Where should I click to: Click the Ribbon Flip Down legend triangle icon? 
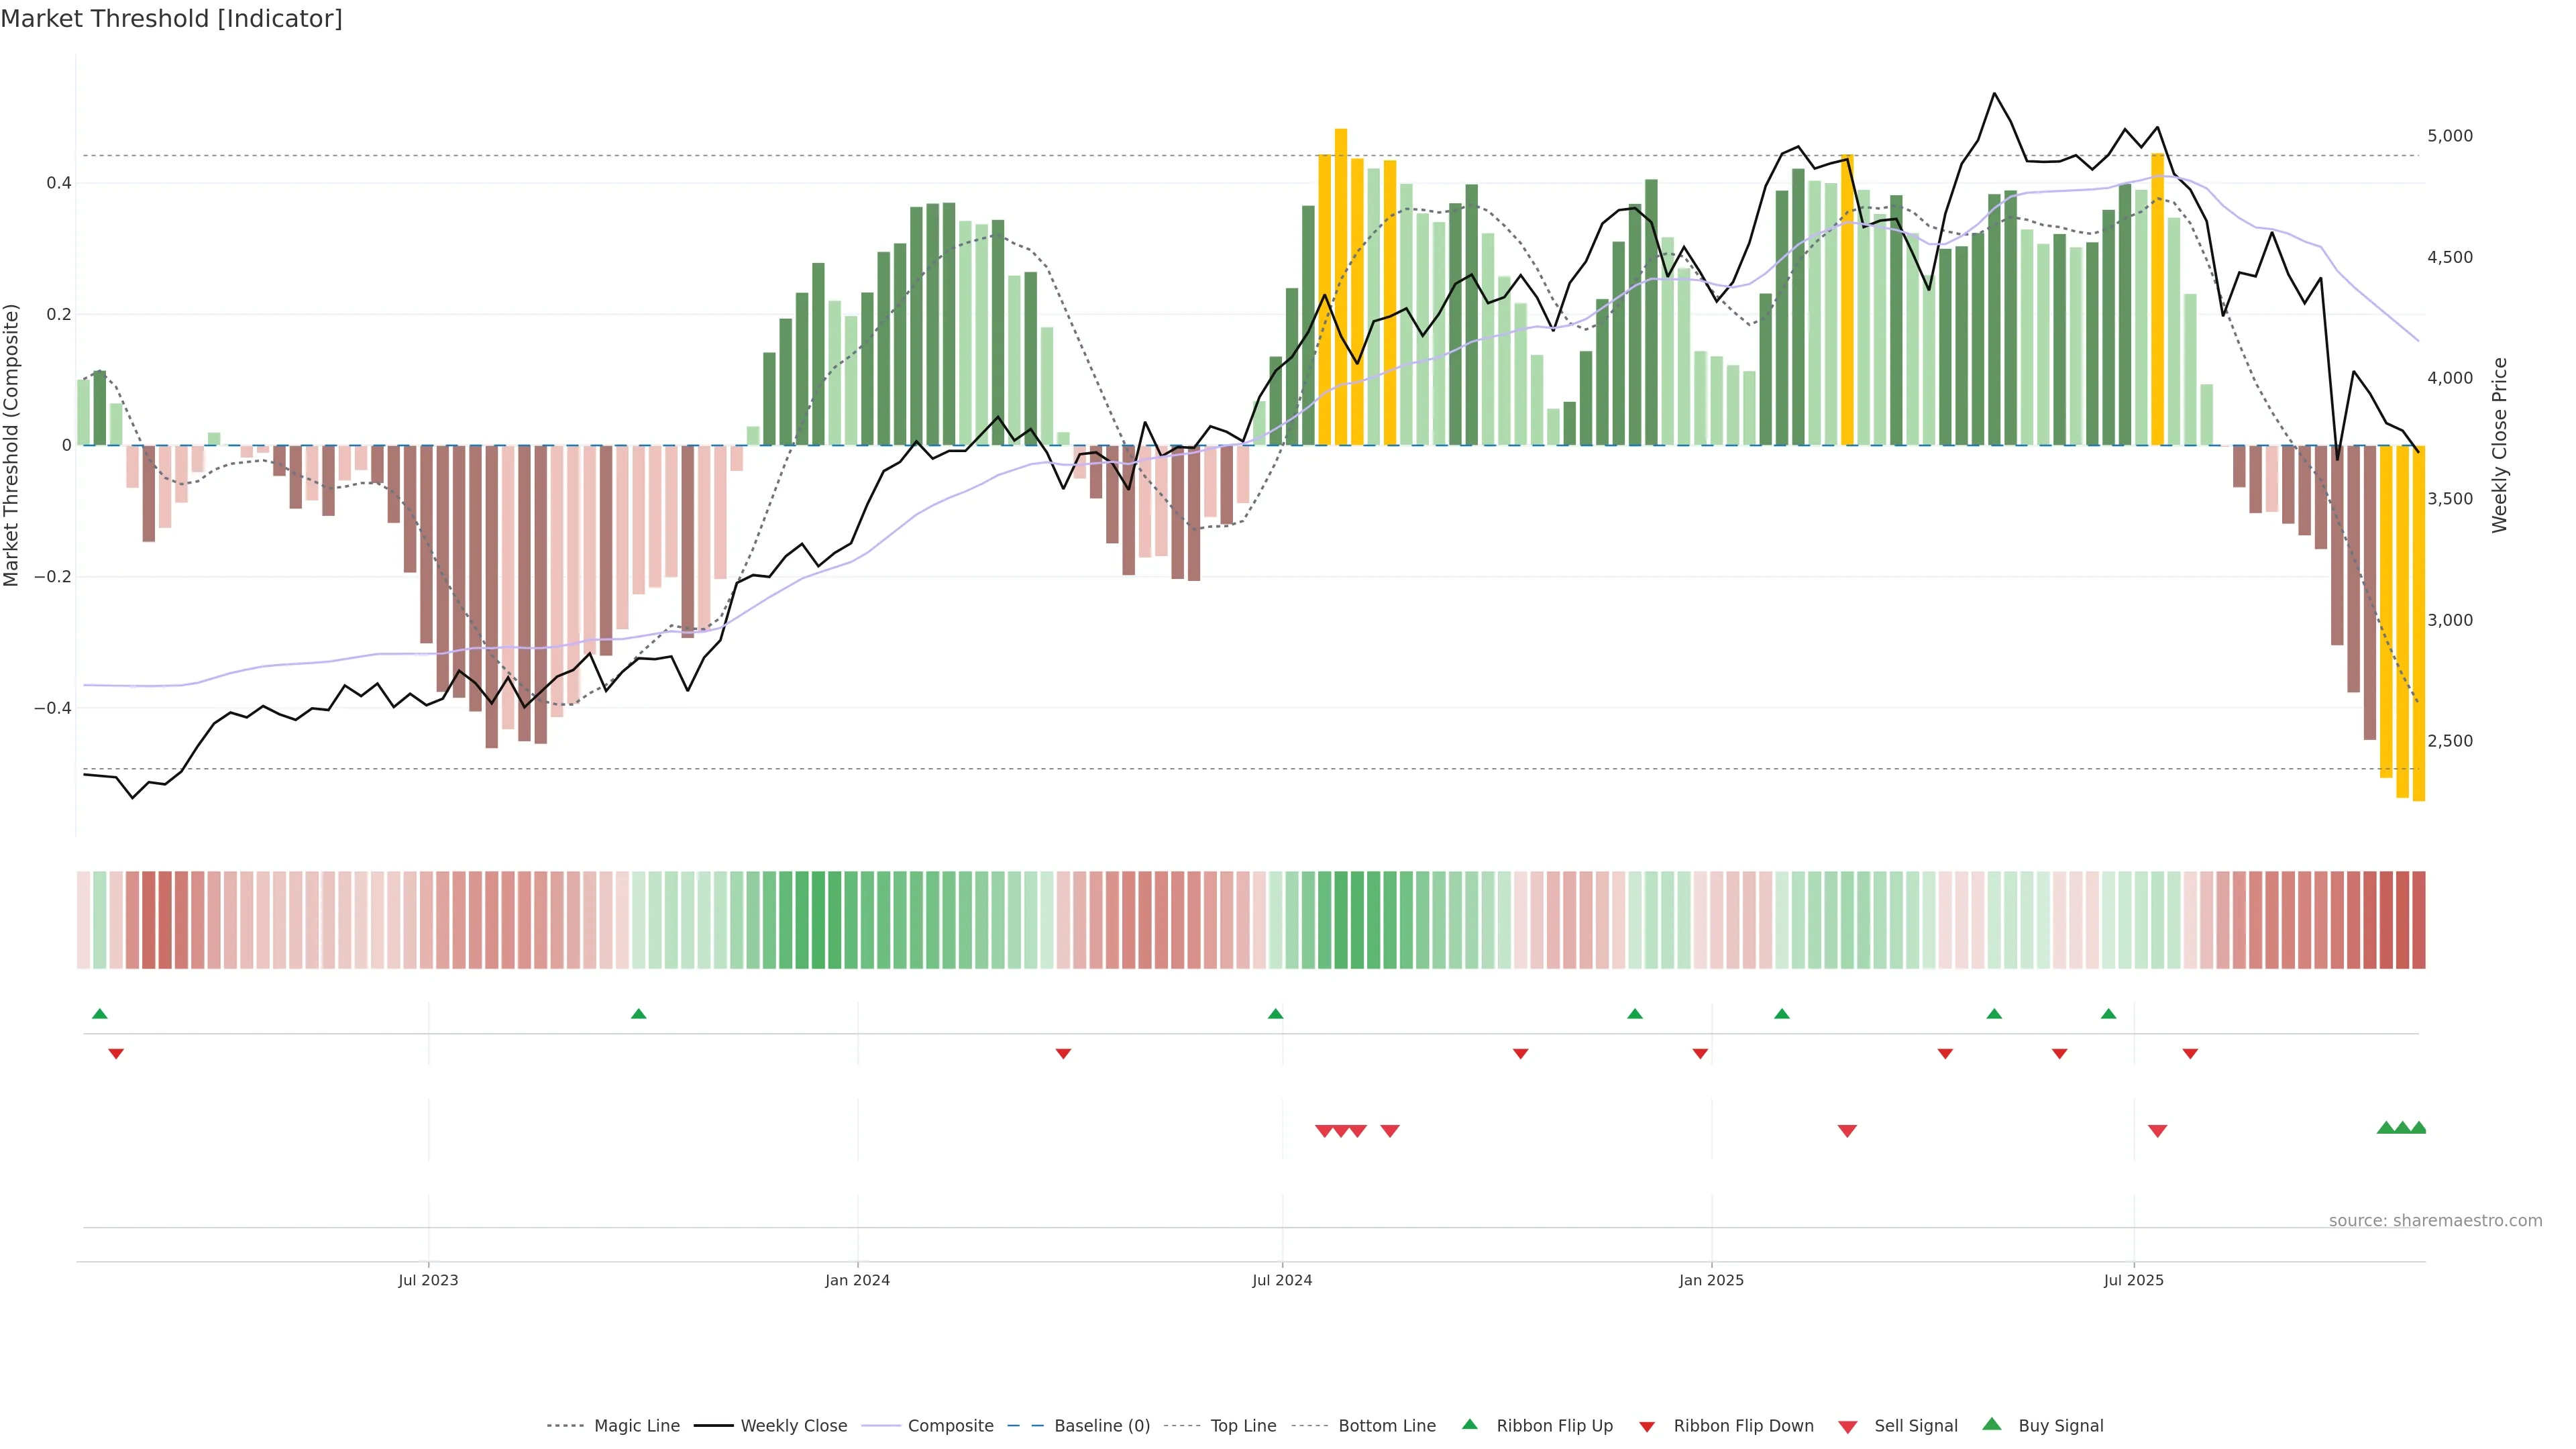tap(1646, 1427)
